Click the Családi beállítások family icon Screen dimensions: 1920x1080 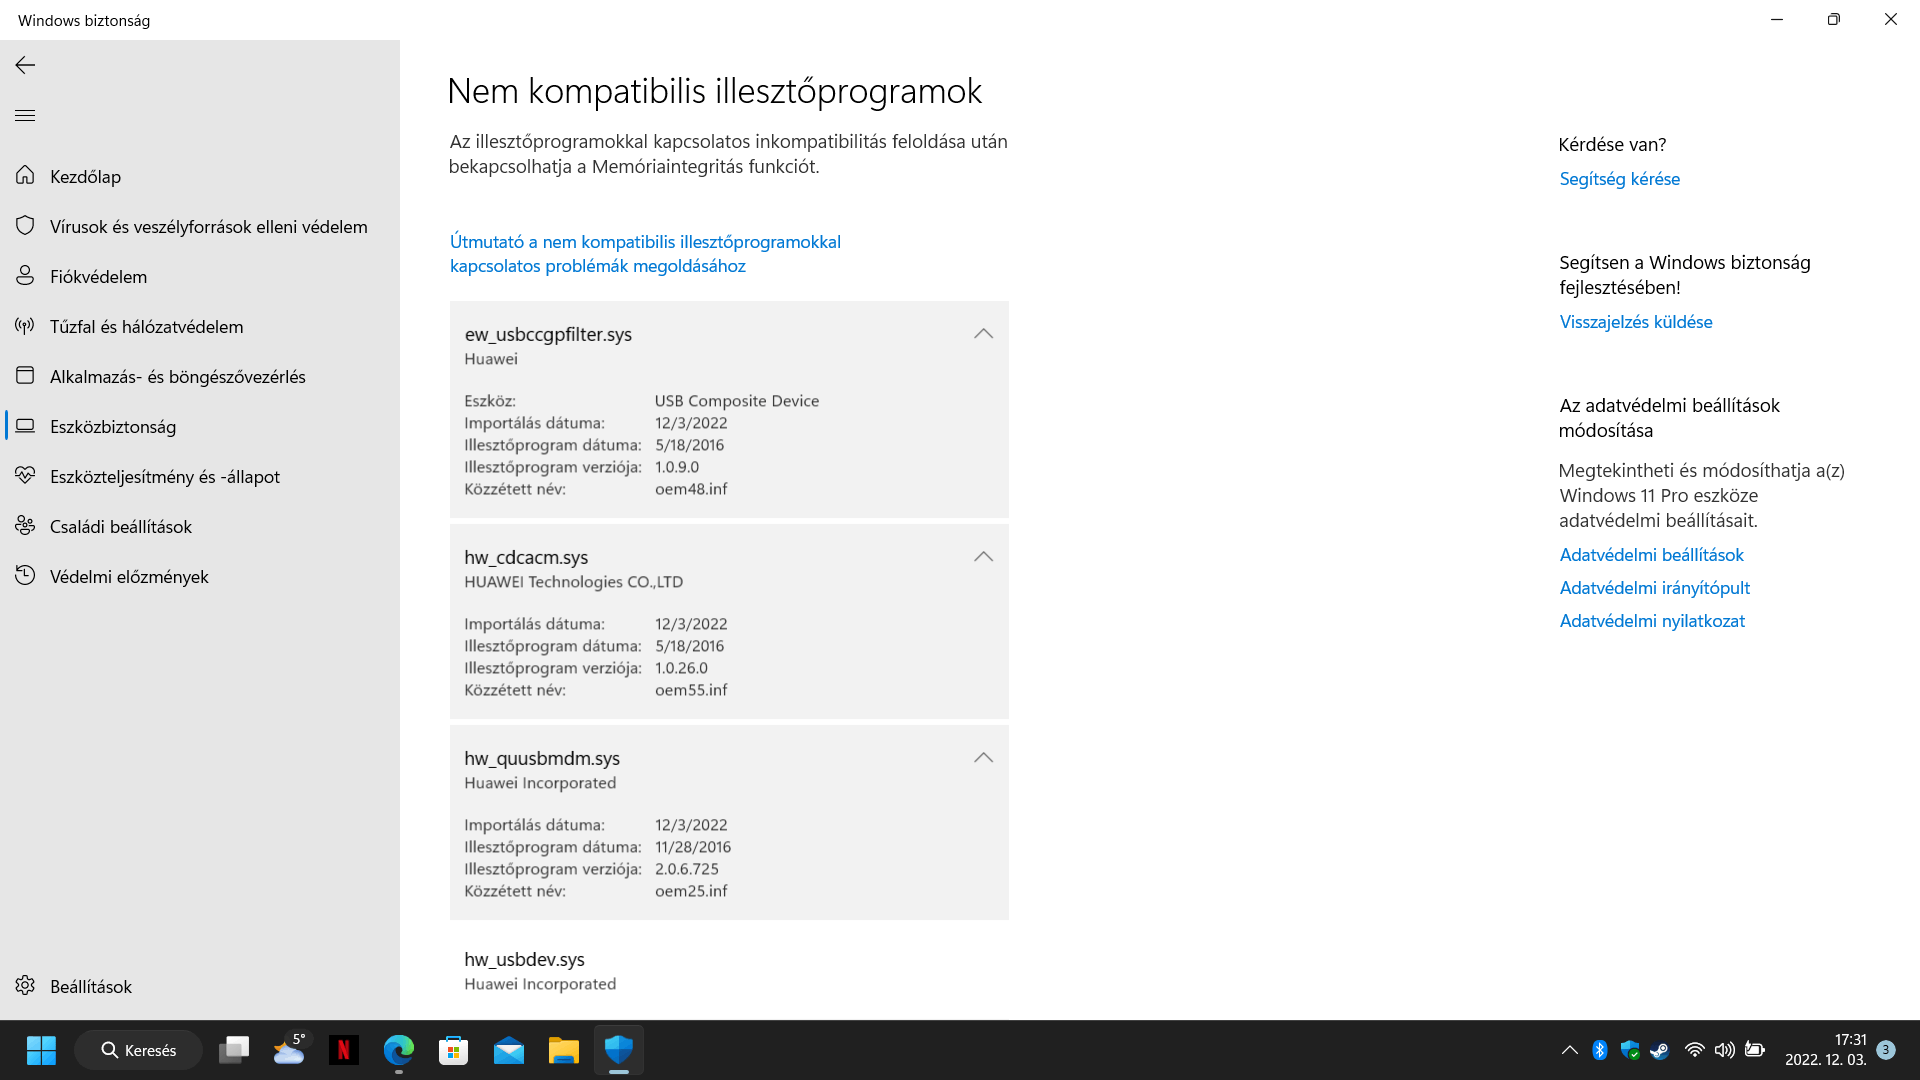(25, 526)
